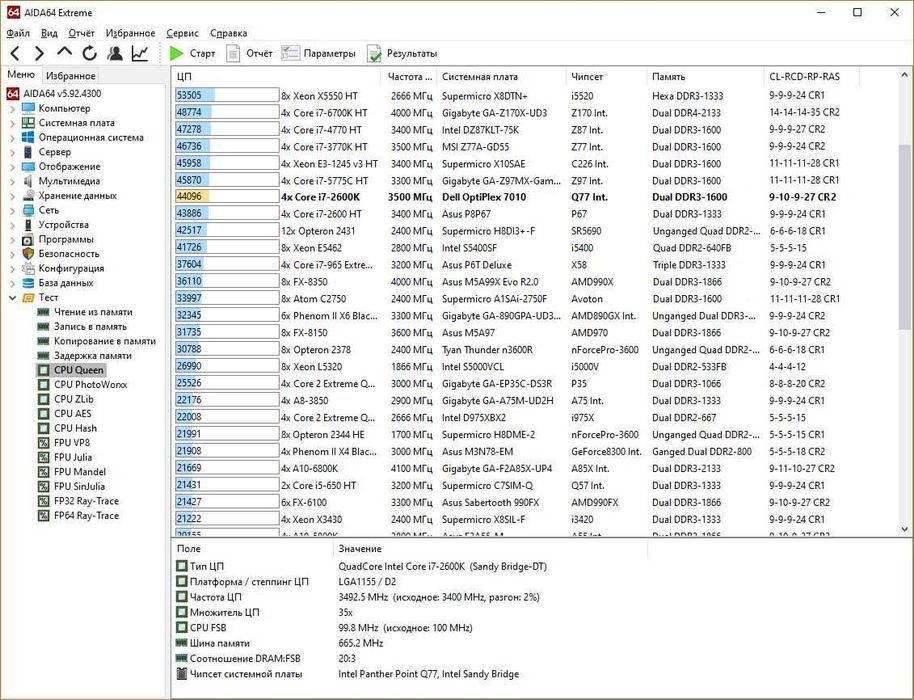
Task: Select the Копирование в памяти test
Action: pyautogui.click(x=105, y=341)
